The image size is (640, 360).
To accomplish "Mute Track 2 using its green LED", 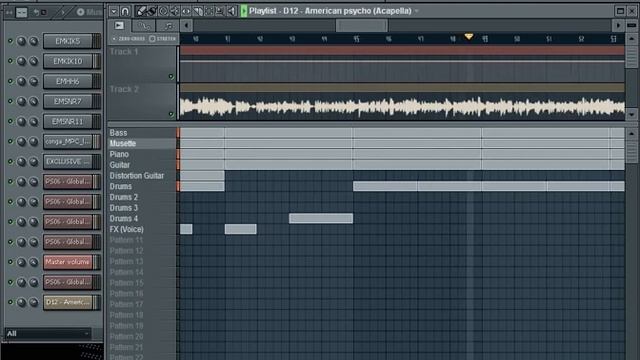I will pyautogui.click(x=171, y=114).
